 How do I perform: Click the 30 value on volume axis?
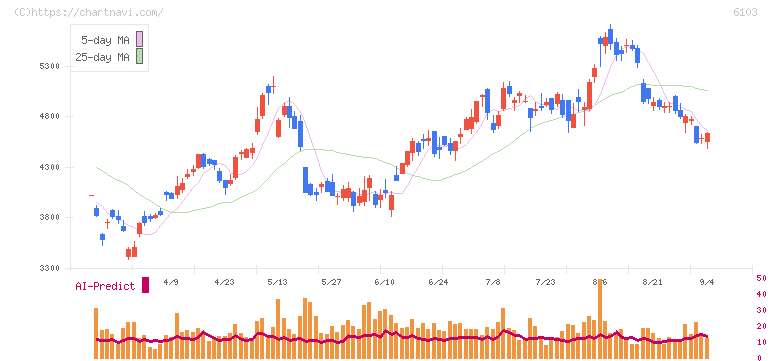(x=761, y=310)
